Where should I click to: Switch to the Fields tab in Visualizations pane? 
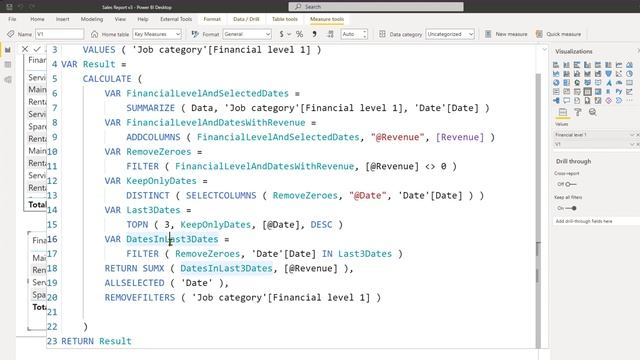(563, 112)
